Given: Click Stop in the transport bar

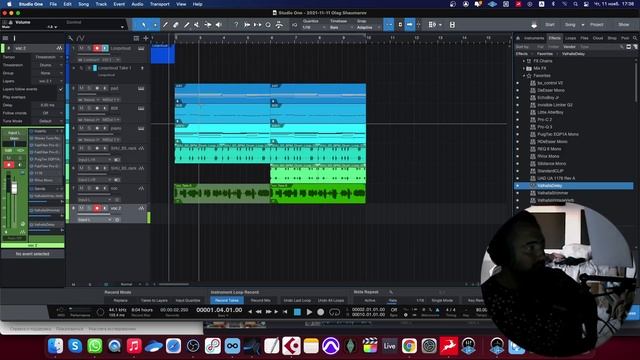Looking at the screenshot, I should (x=297, y=312).
